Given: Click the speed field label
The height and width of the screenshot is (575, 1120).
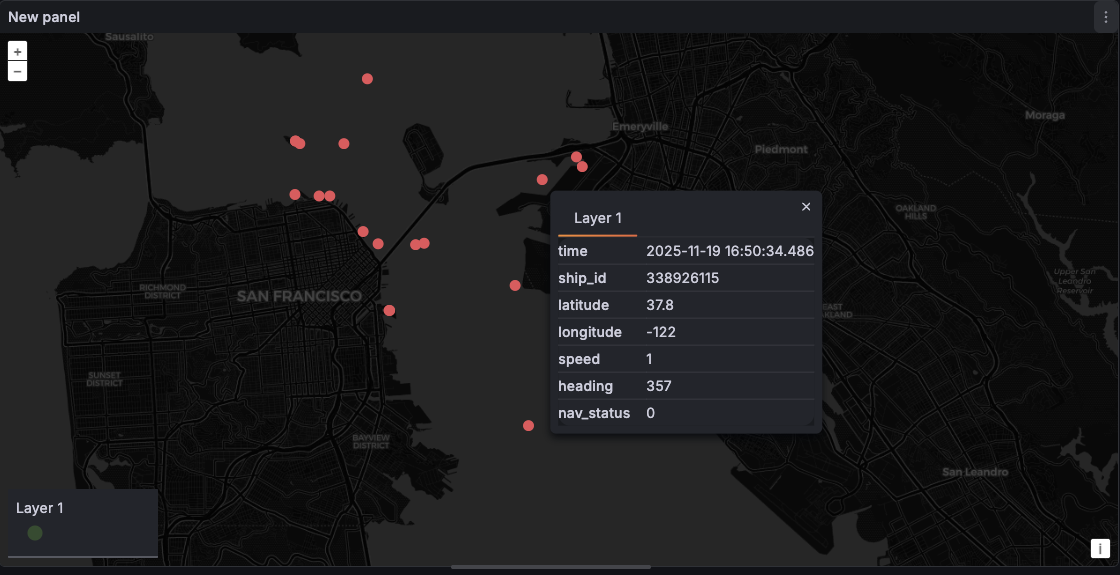Looking at the screenshot, I should click(x=579, y=359).
